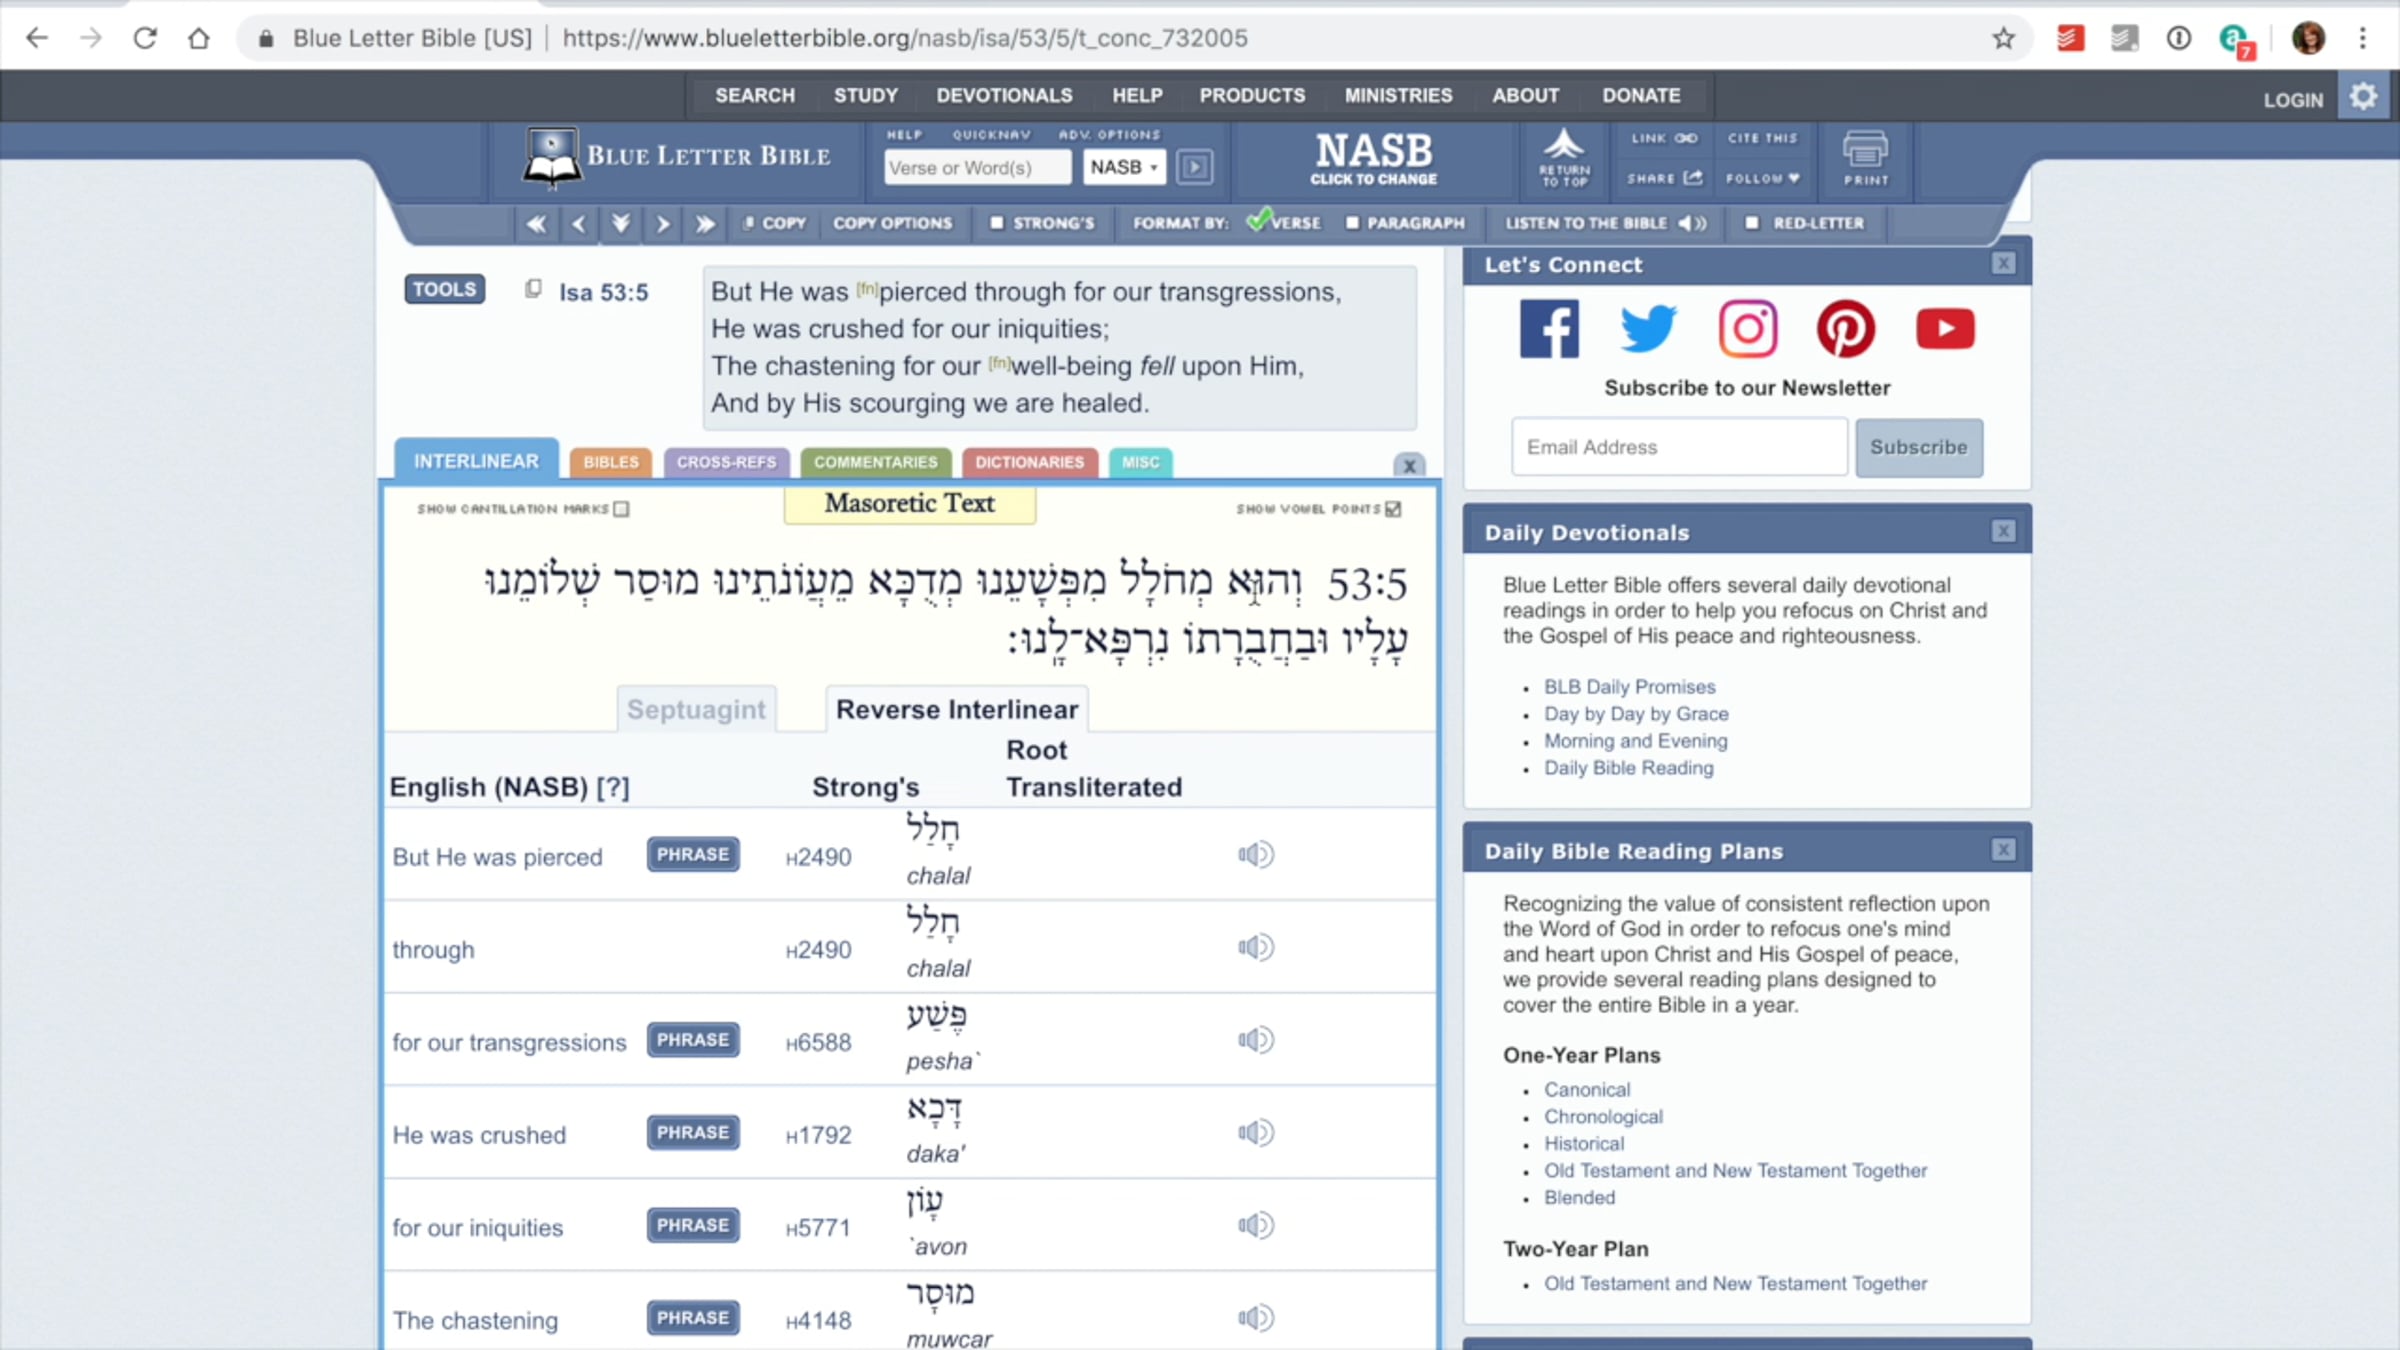Play pronunciation audio for muwcar
Image resolution: width=2400 pixels, height=1350 pixels.
click(x=1256, y=1318)
